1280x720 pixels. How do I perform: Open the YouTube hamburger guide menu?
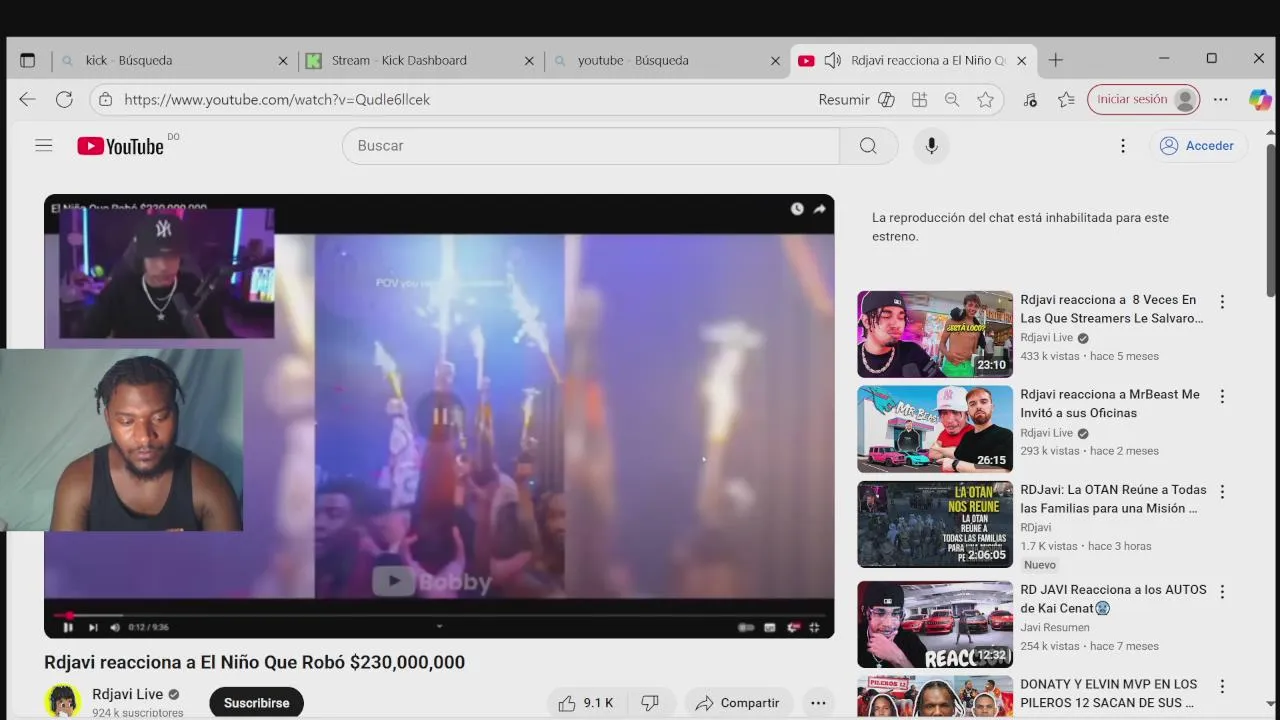[43, 146]
